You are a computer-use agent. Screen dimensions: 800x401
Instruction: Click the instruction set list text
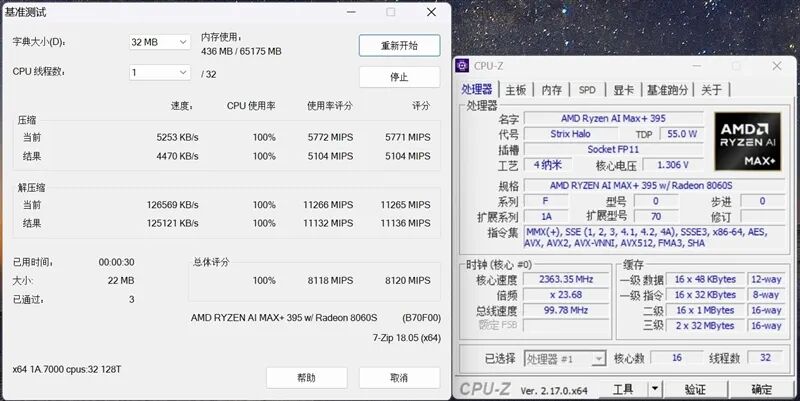pos(655,237)
